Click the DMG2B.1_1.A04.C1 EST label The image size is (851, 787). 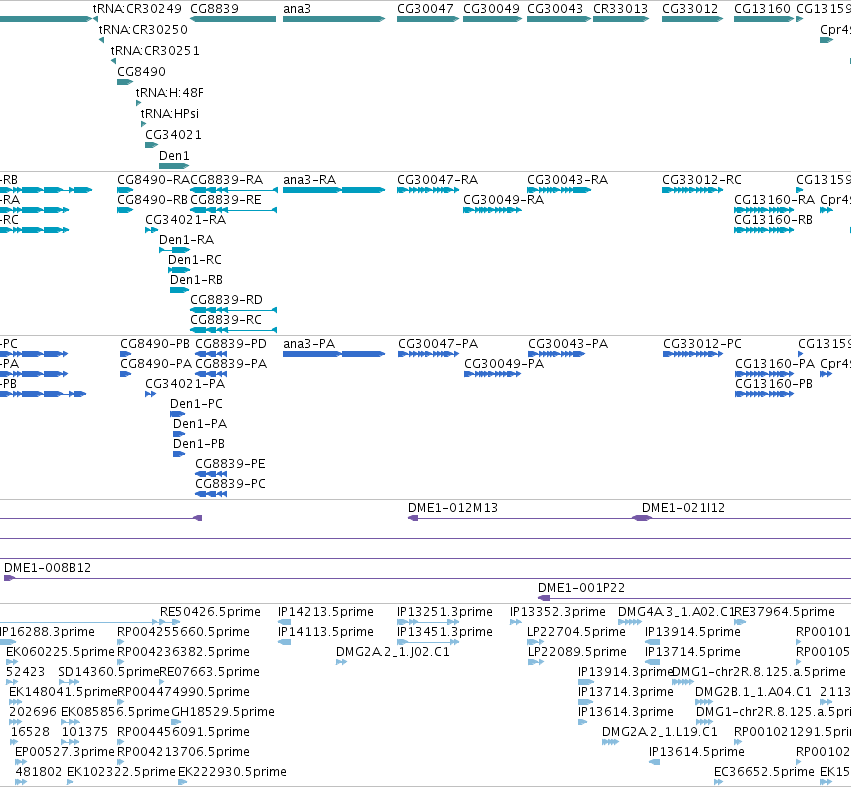[753, 692]
